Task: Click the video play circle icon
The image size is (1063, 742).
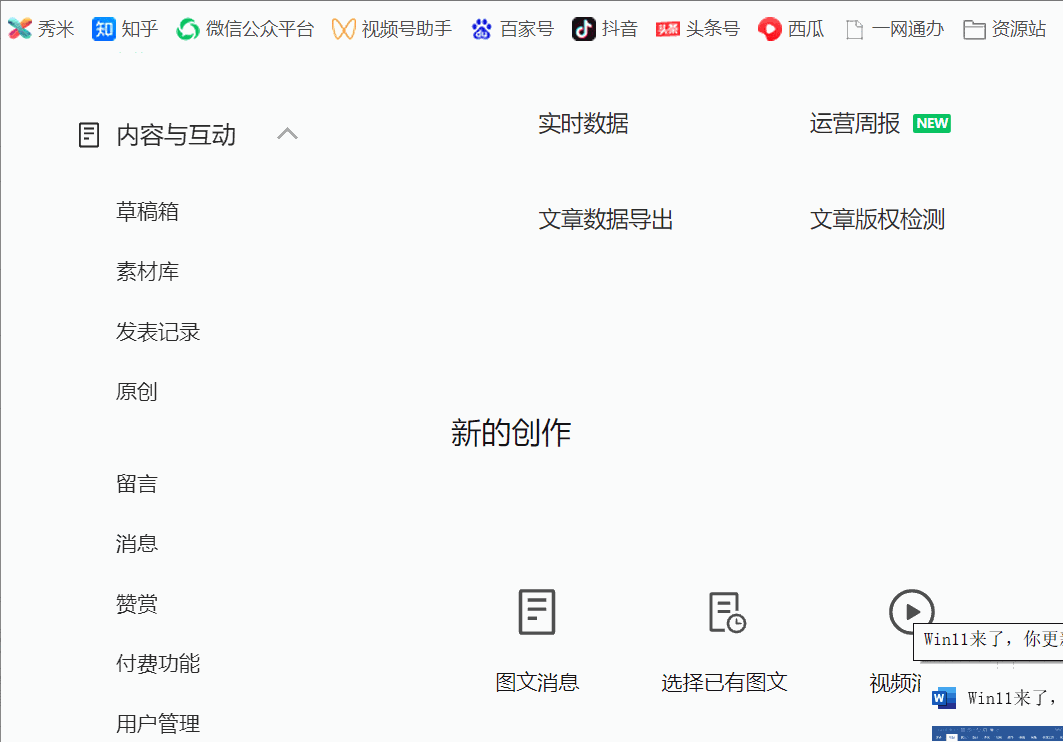Action: tap(911, 611)
